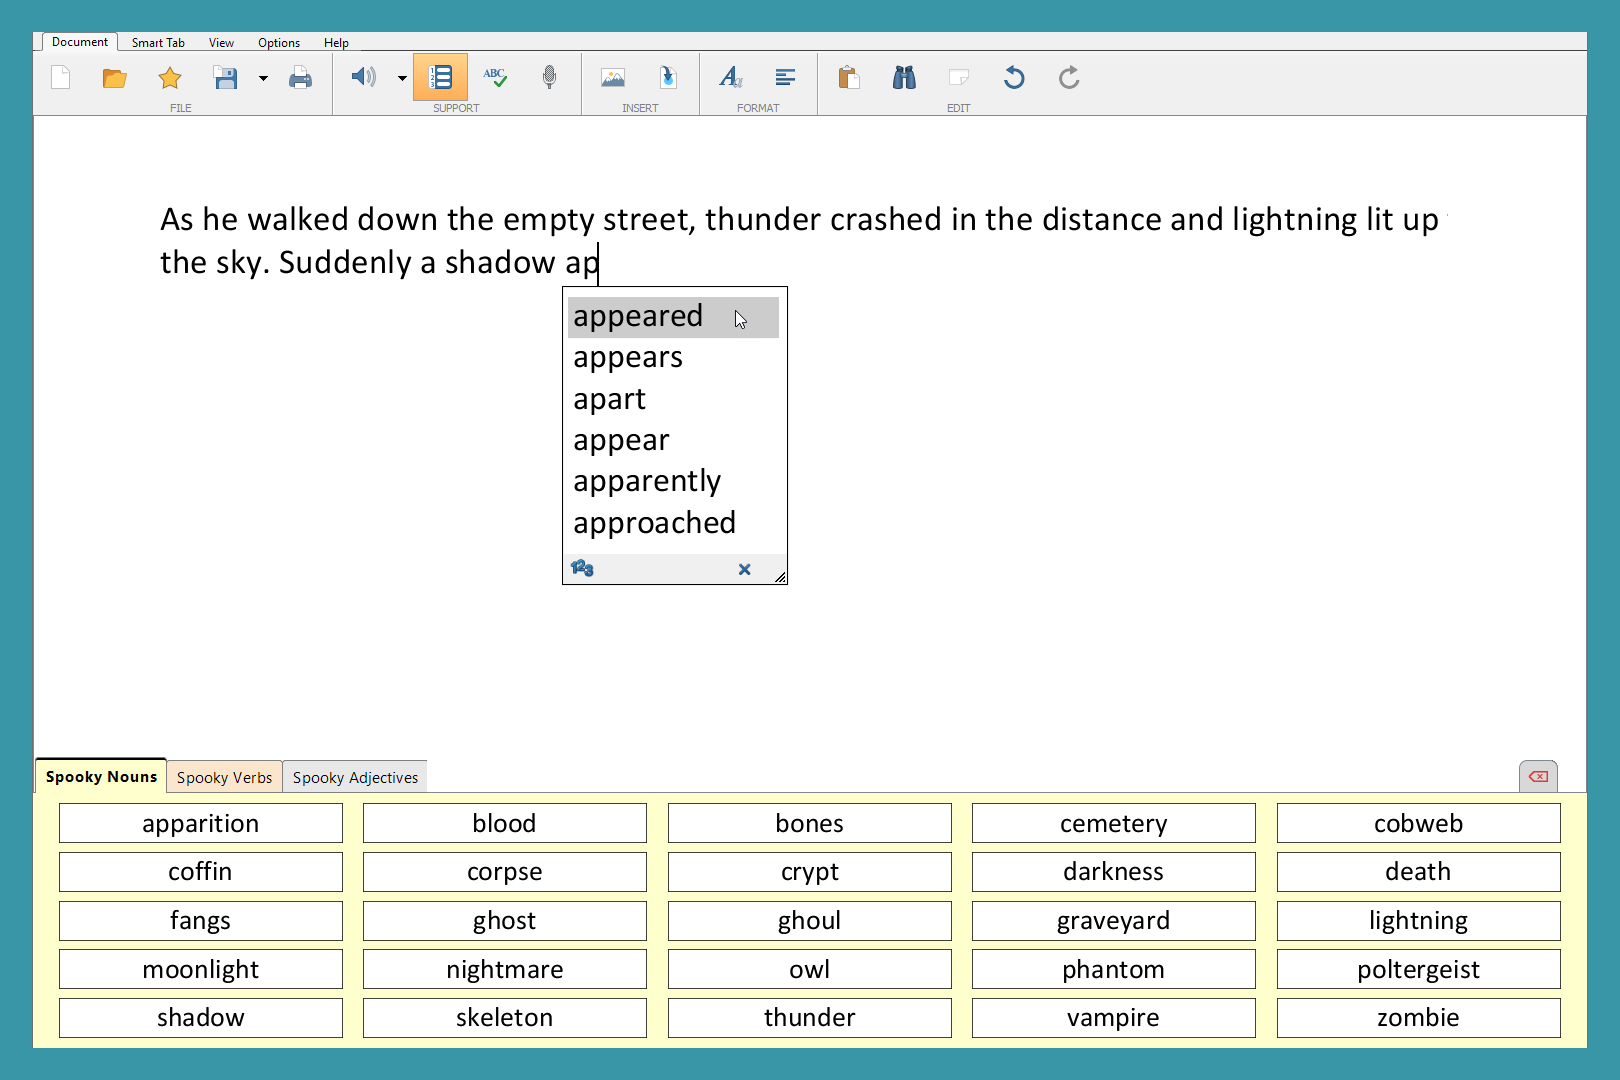1620x1080 pixels.
Task: Open the Options menu
Action: point(279,43)
